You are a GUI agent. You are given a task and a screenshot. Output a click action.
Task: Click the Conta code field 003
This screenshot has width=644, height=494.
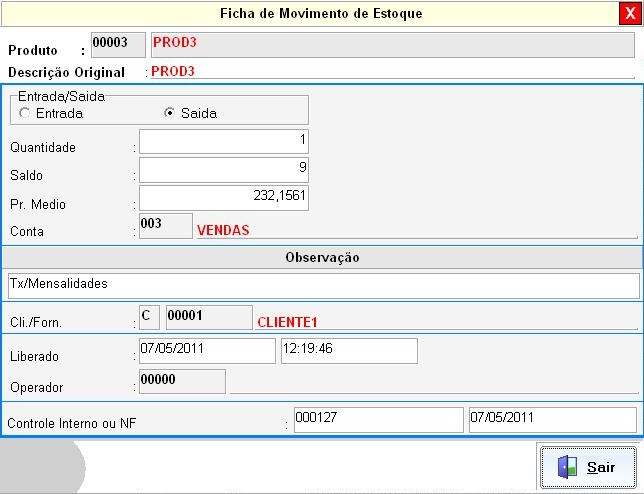pyautogui.click(x=165, y=225)
